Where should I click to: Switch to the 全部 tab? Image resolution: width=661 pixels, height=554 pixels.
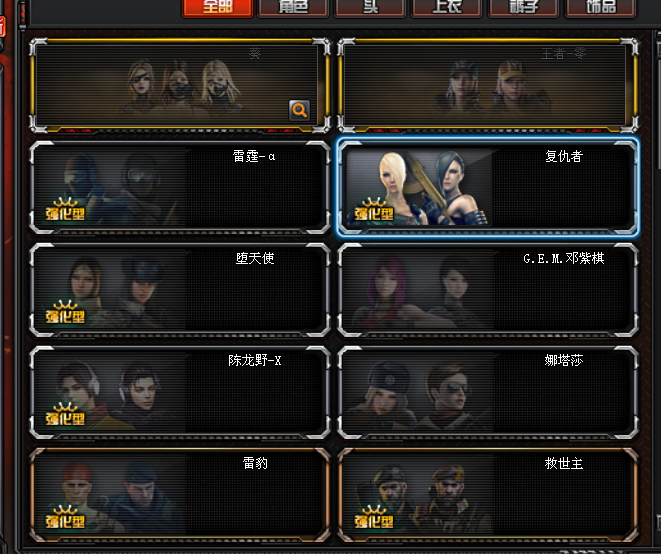218,8
